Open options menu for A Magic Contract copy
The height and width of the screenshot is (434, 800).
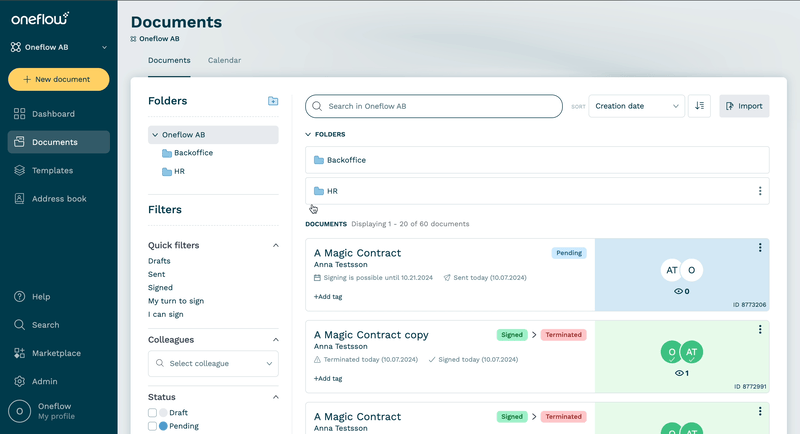coord(760,329)
